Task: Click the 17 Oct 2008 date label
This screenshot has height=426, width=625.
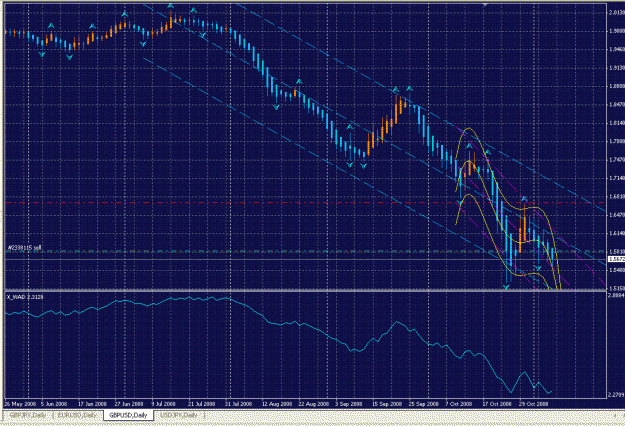Action: (x=497, y=404)
